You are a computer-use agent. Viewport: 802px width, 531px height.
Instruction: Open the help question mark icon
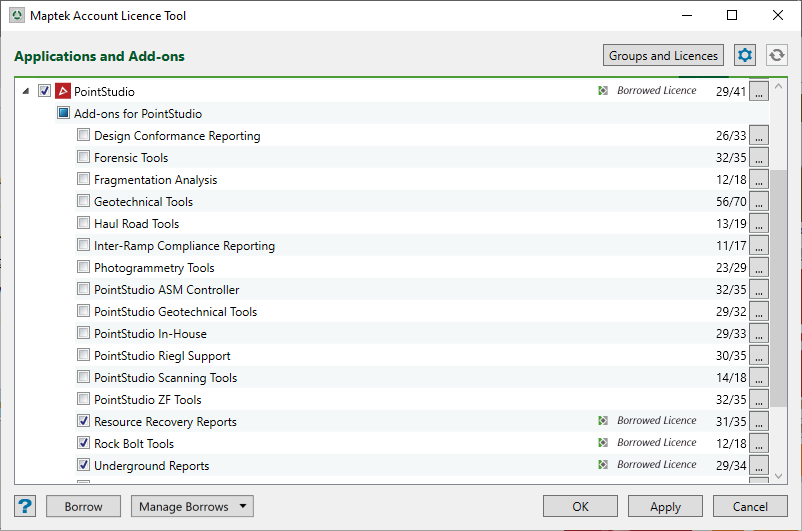click(x=25, y=506)
